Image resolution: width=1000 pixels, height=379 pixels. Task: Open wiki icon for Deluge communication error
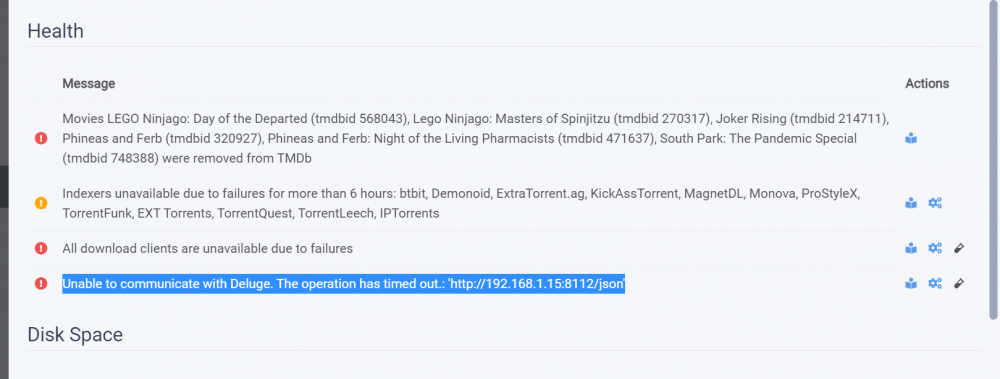pos(911,283)
